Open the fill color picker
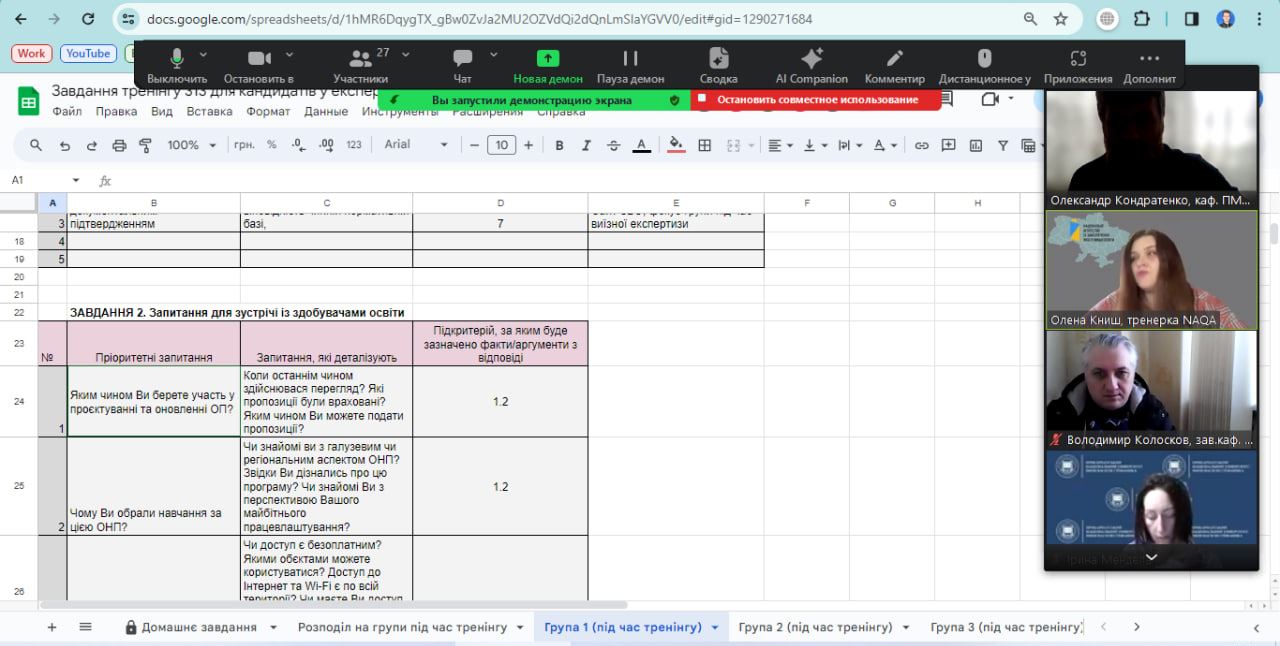Viewport: 1280px width, 646px height. 676,145
